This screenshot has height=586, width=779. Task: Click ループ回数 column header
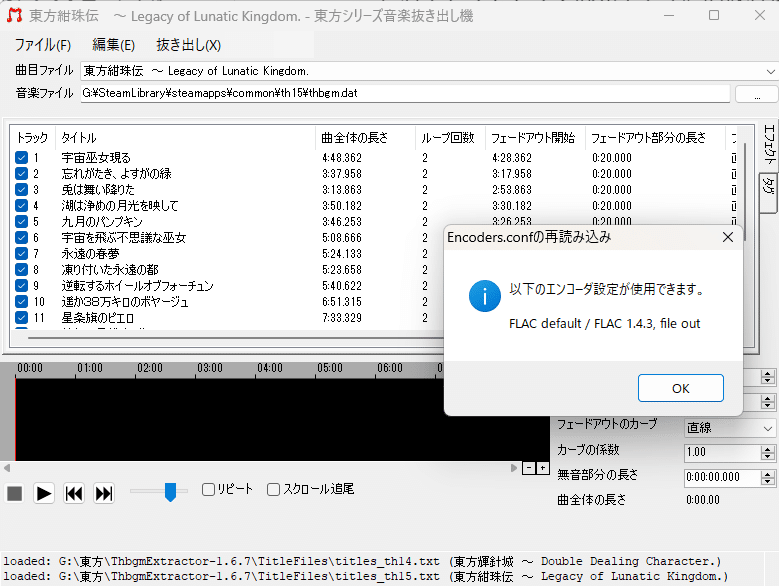450,138
